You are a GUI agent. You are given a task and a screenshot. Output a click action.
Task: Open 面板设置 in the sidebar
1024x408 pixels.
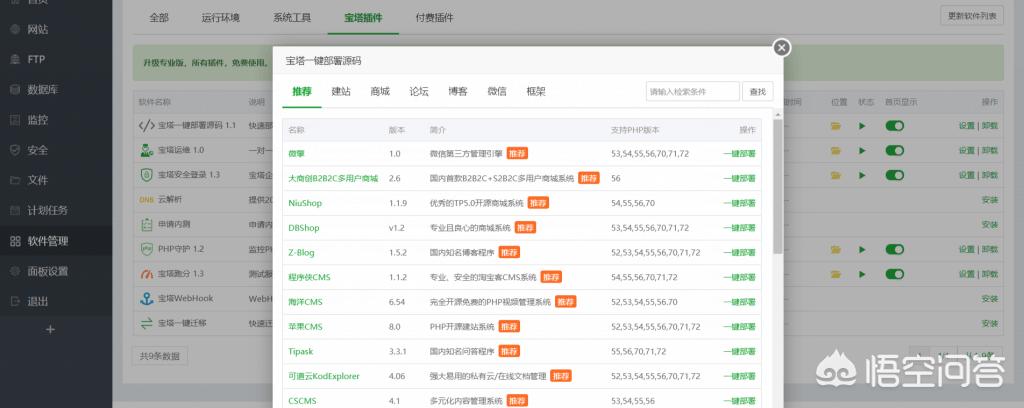(x=48, y=271)
